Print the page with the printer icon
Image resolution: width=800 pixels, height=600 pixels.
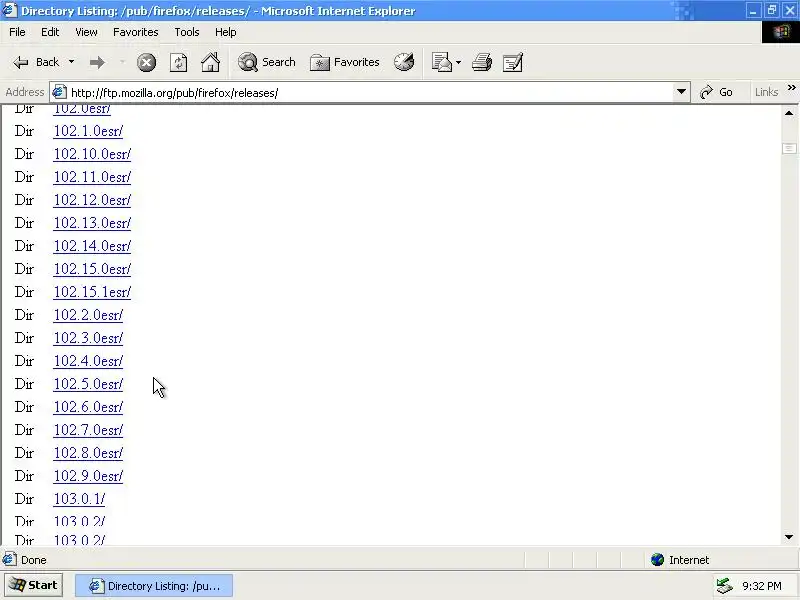point(482,62)
